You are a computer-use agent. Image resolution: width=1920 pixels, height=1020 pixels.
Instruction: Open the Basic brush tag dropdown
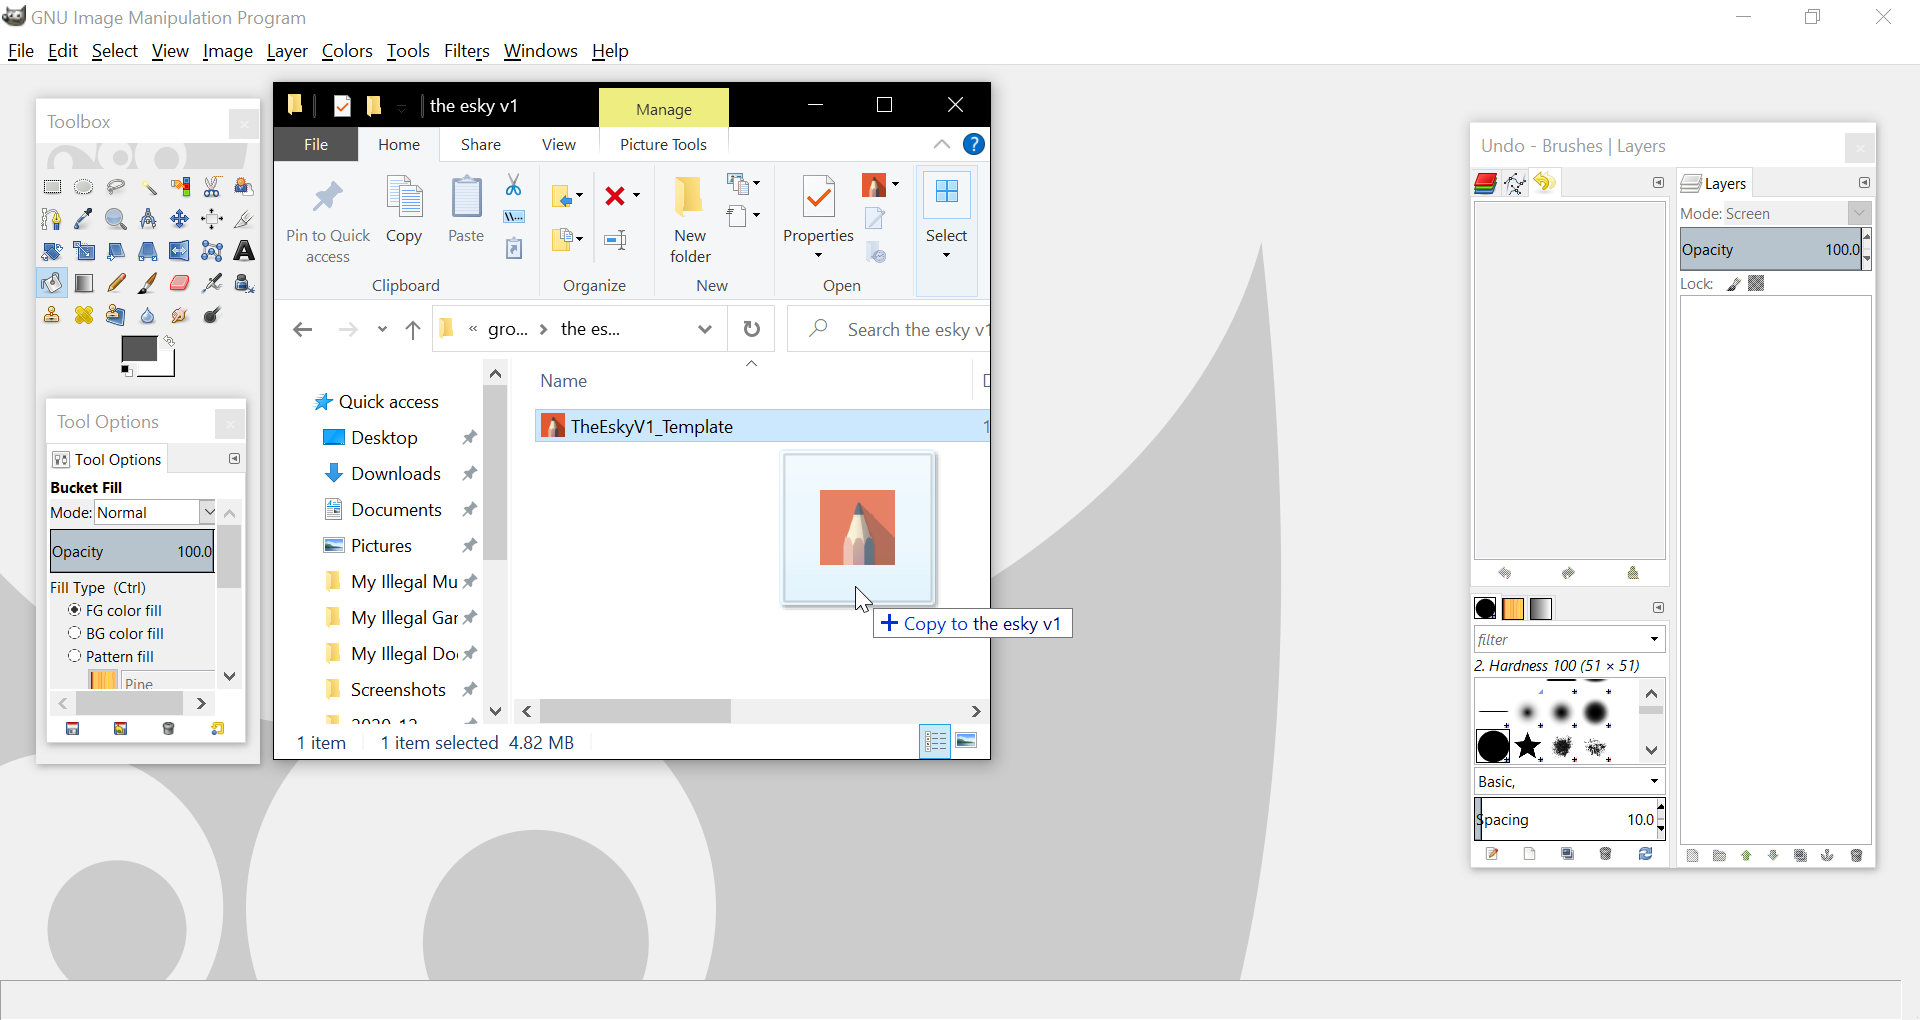1654,782
